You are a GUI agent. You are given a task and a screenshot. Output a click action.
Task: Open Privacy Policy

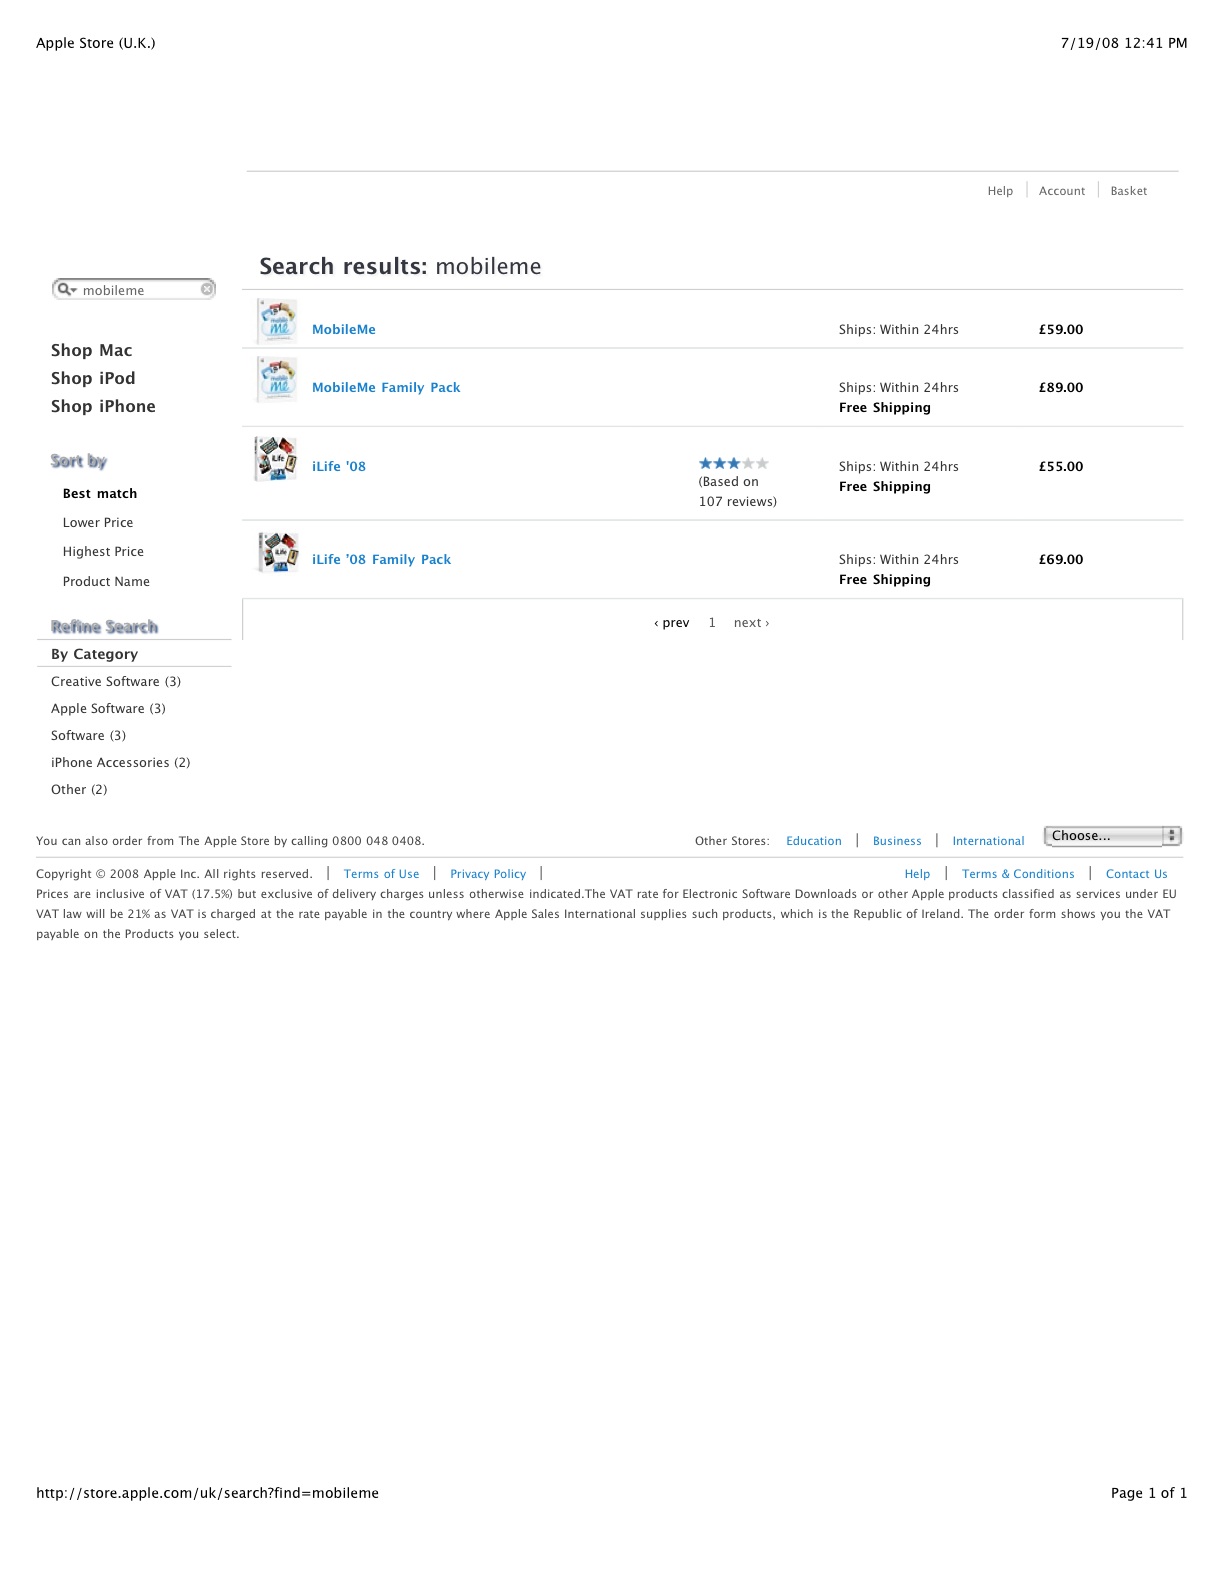point(488,875)
